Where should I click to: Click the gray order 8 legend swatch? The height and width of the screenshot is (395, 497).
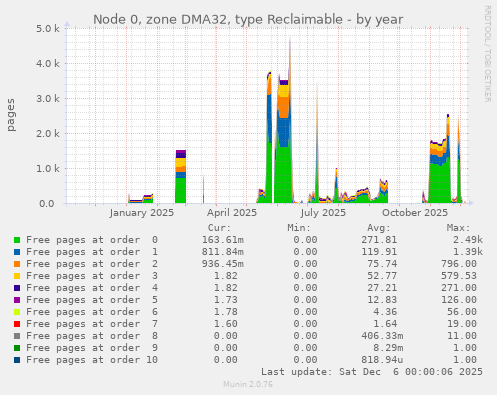pos(17,336)
